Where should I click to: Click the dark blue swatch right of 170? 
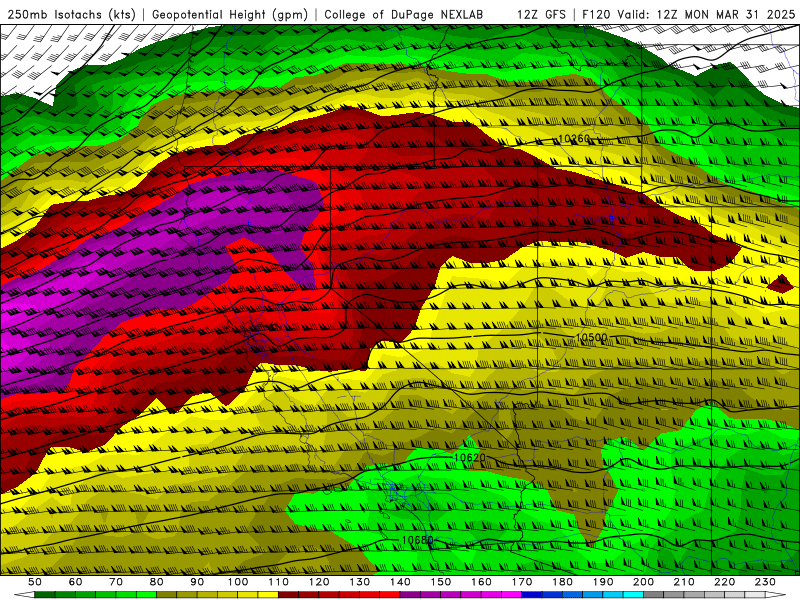click(x=532, y=595)
